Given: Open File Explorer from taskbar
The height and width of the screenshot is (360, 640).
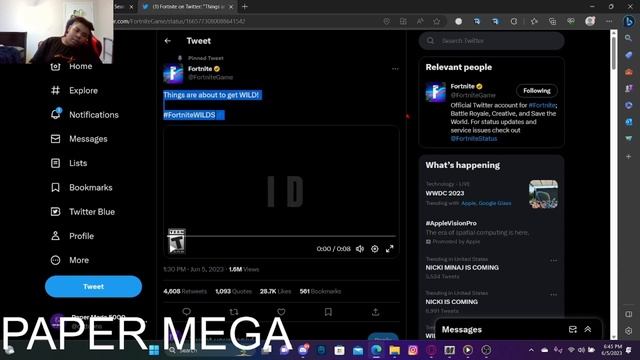Looking at the screenshot, I should click(395, 350).
